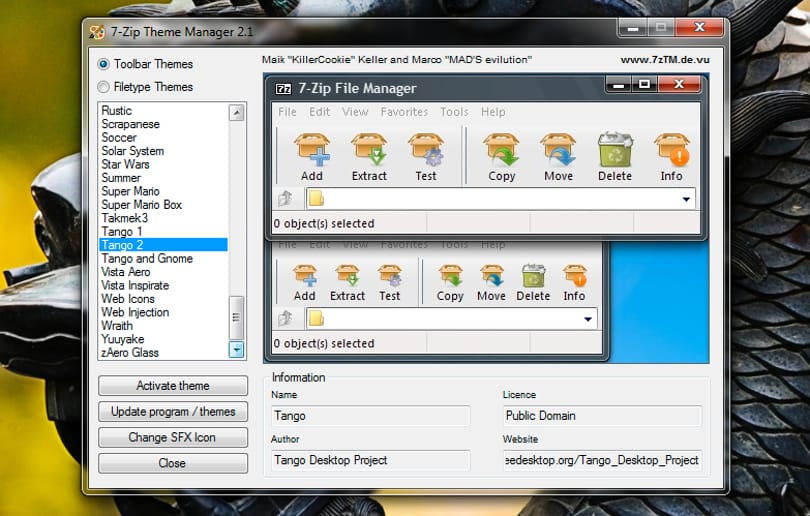Open Help menu in large preview window

coord(493,112)
